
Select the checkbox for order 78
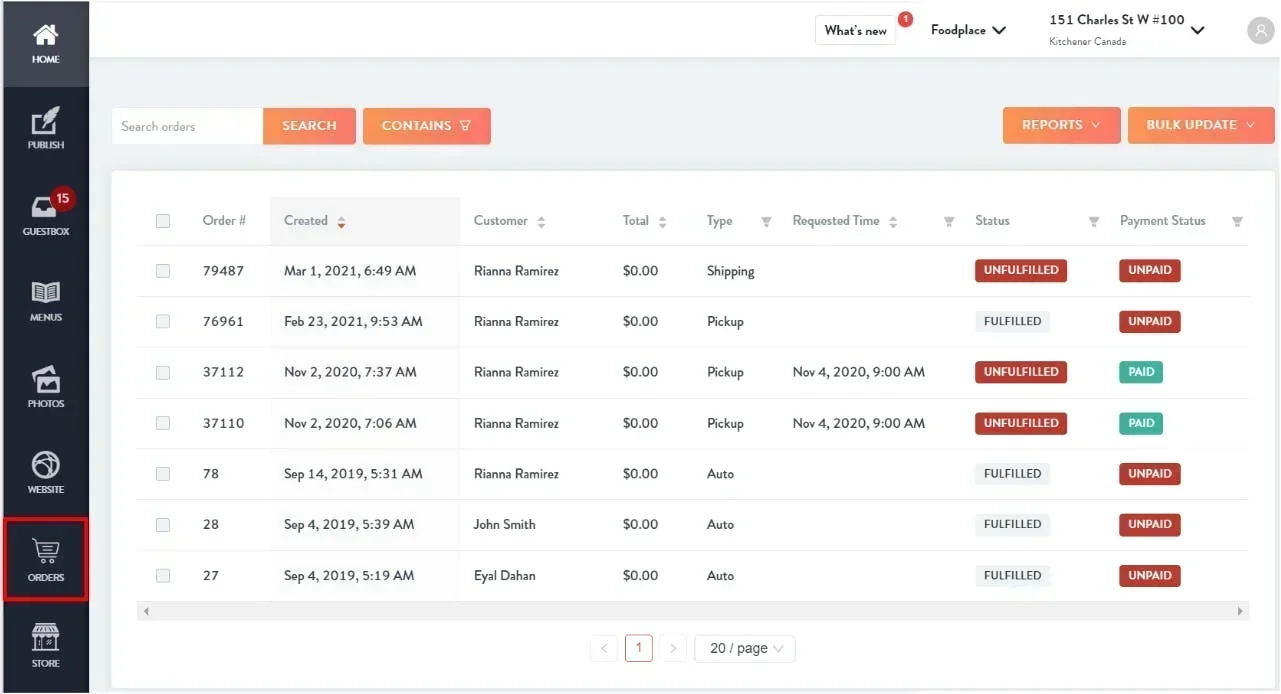[x=163, y=474]
